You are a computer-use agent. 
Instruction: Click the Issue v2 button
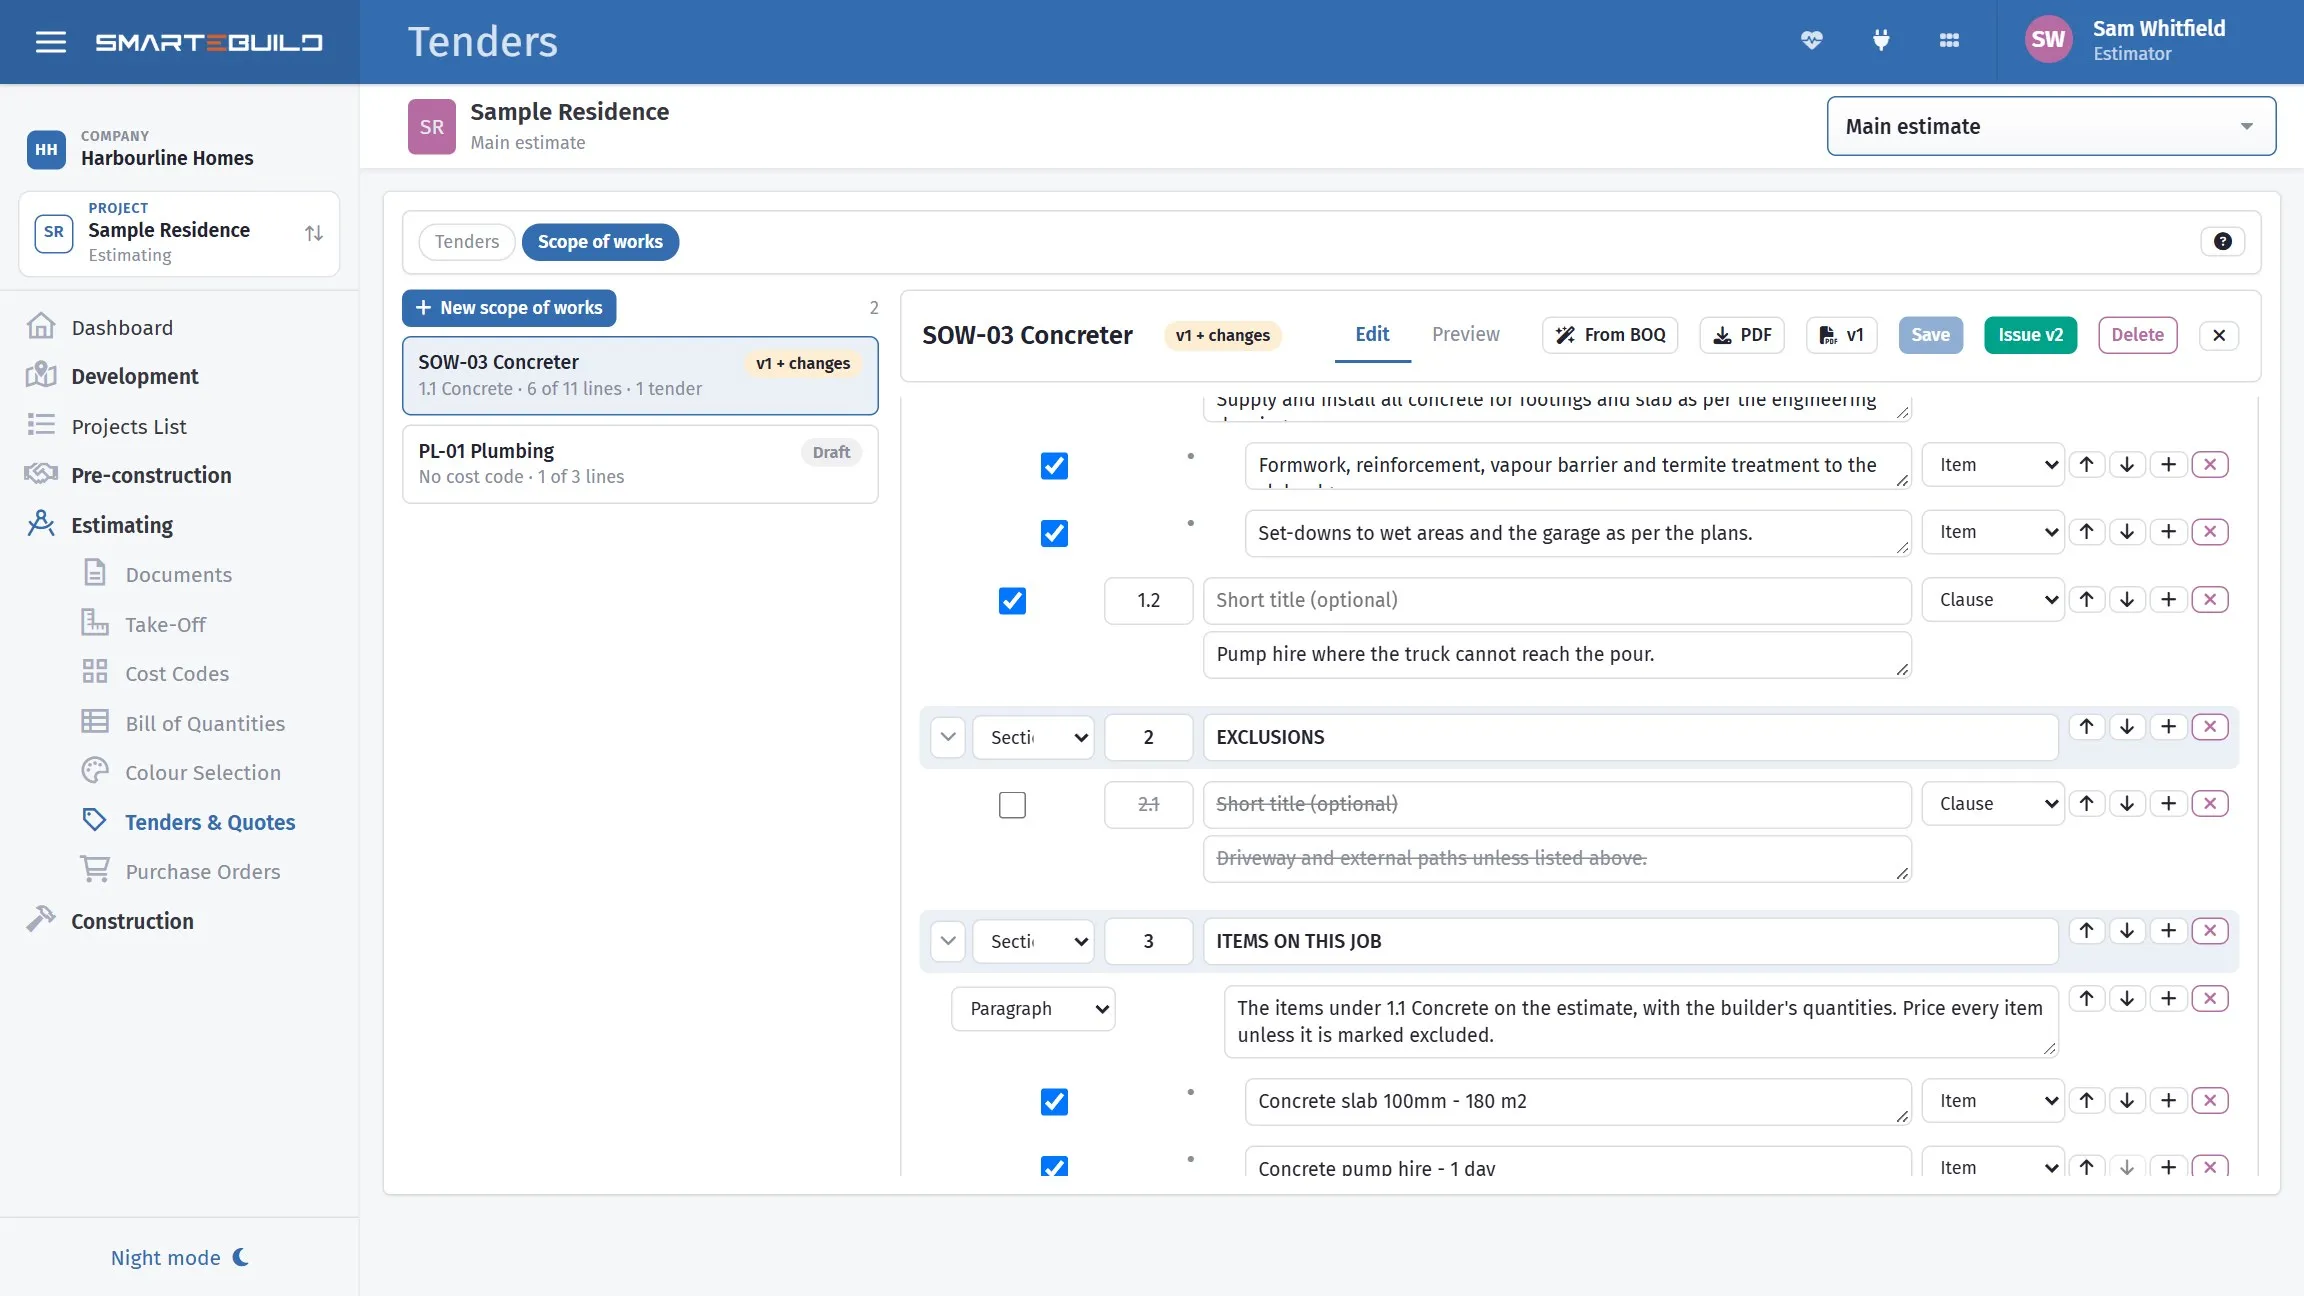[2030, 335]
